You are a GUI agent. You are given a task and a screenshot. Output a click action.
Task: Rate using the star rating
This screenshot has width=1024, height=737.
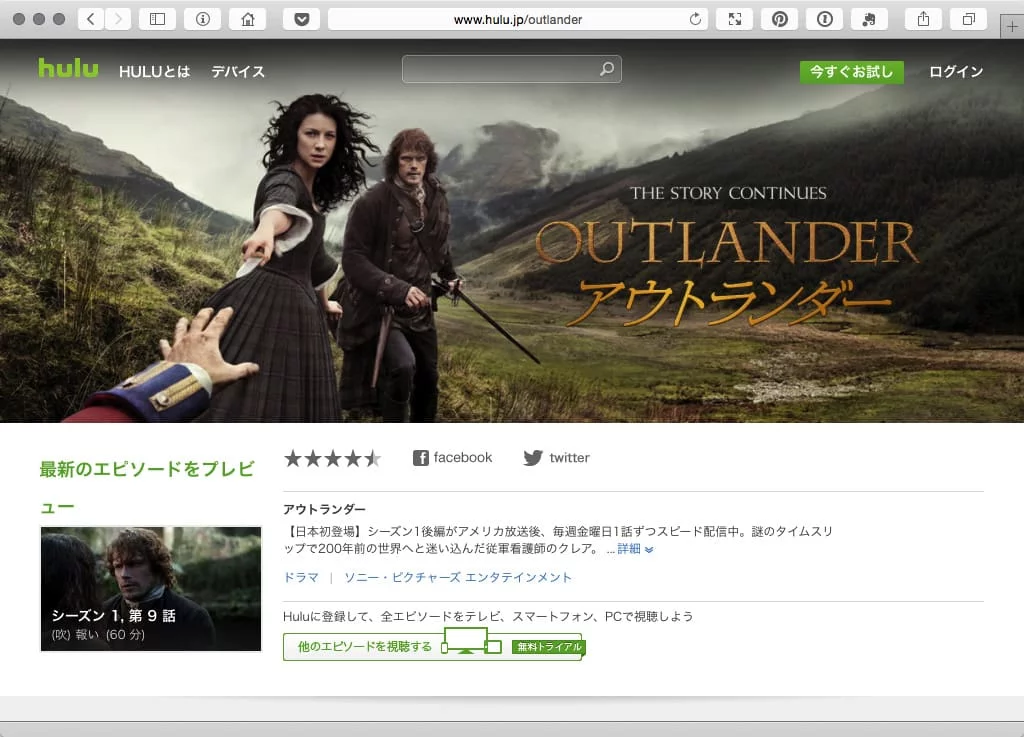tap(332, 458)
